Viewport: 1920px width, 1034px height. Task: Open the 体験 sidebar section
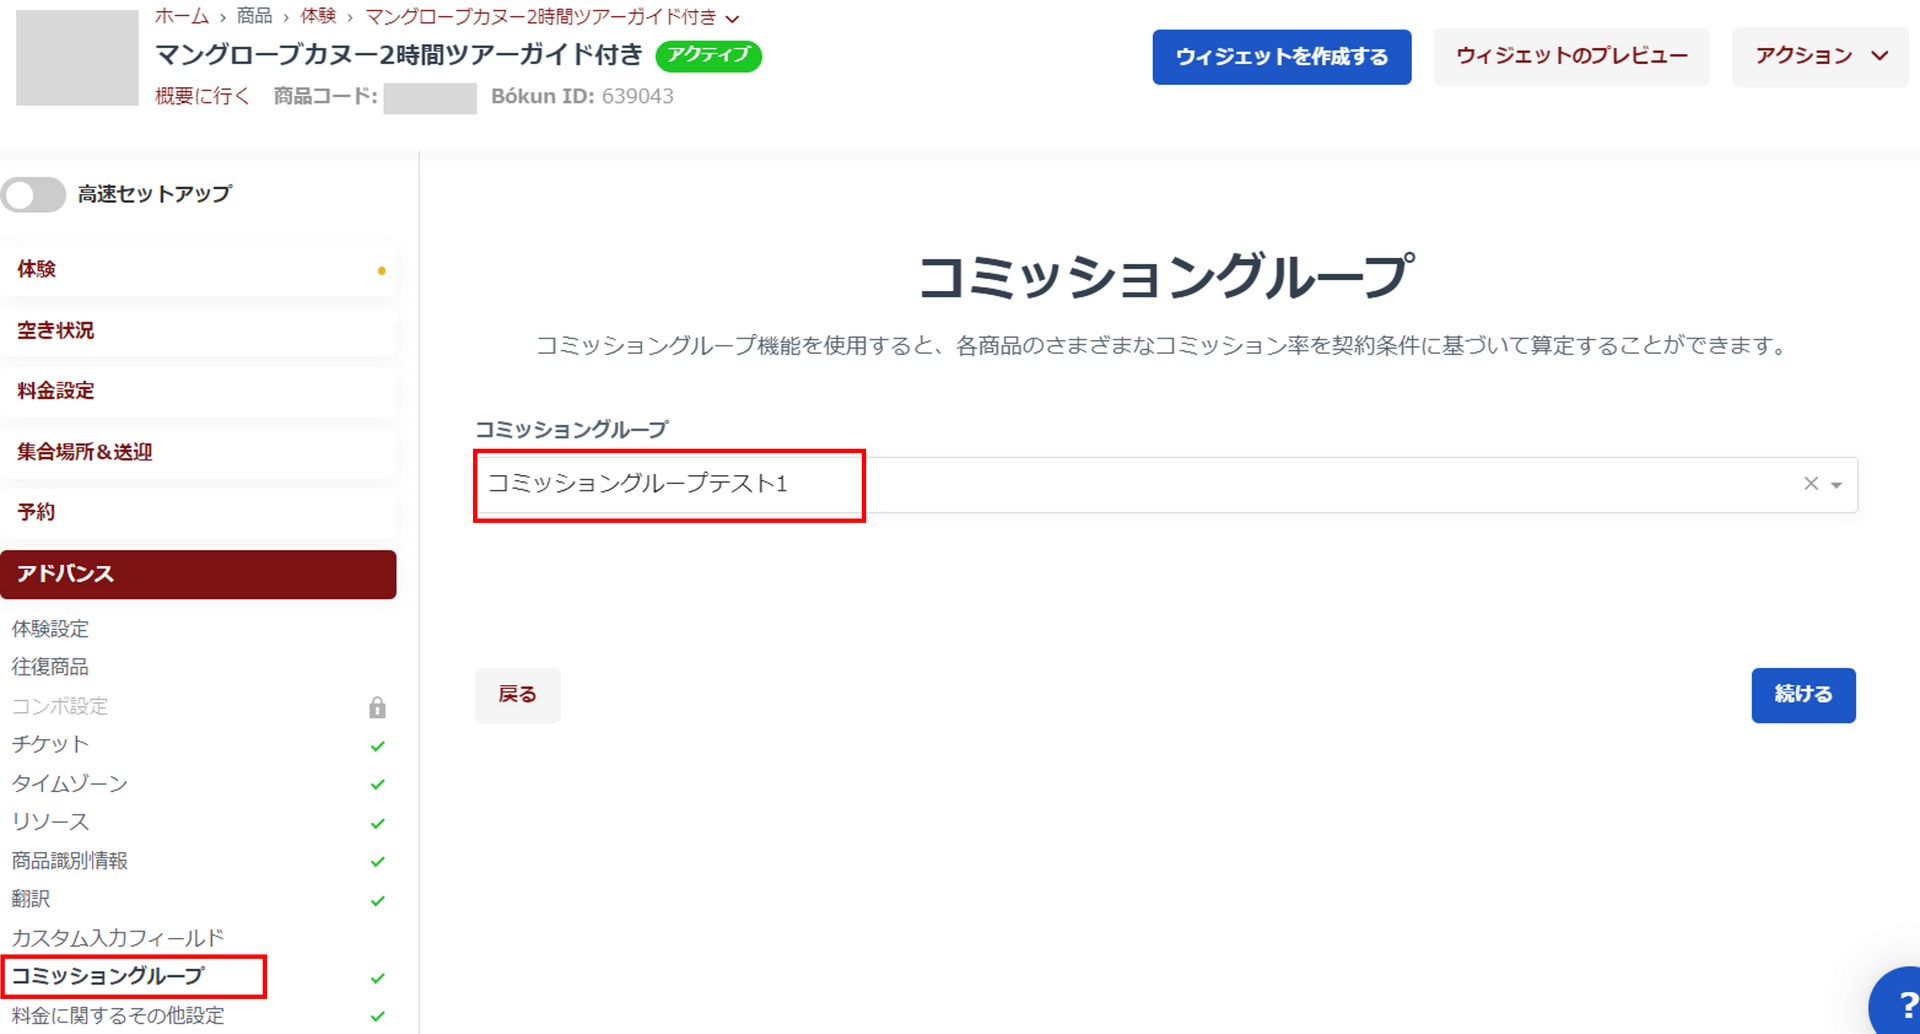(198, 270)
